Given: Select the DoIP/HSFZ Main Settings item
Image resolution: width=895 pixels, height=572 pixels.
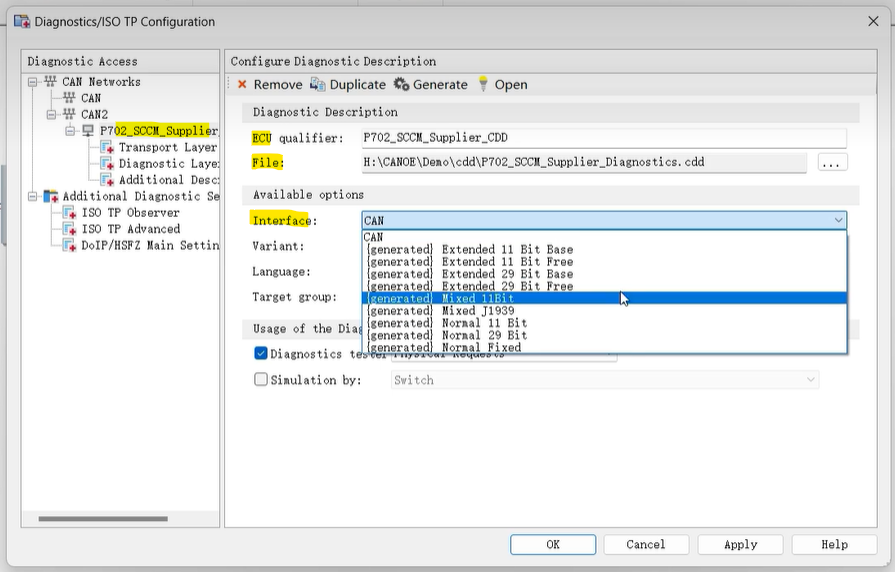Looking at the screenshot, I should click(x=150, y=245).
